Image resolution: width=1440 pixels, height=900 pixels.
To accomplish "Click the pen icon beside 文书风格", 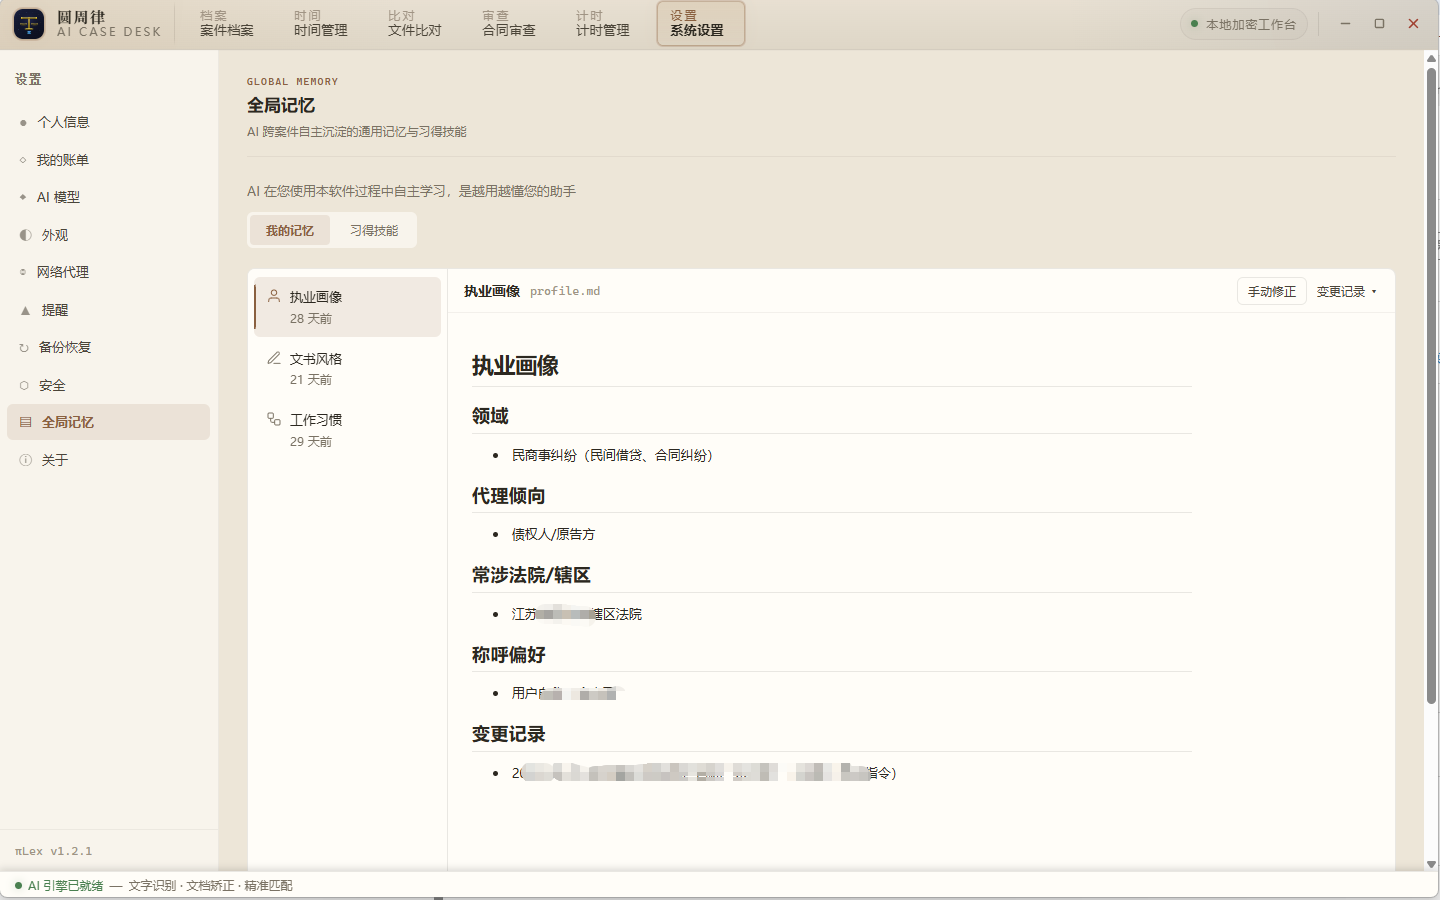I will coord(274,357).
